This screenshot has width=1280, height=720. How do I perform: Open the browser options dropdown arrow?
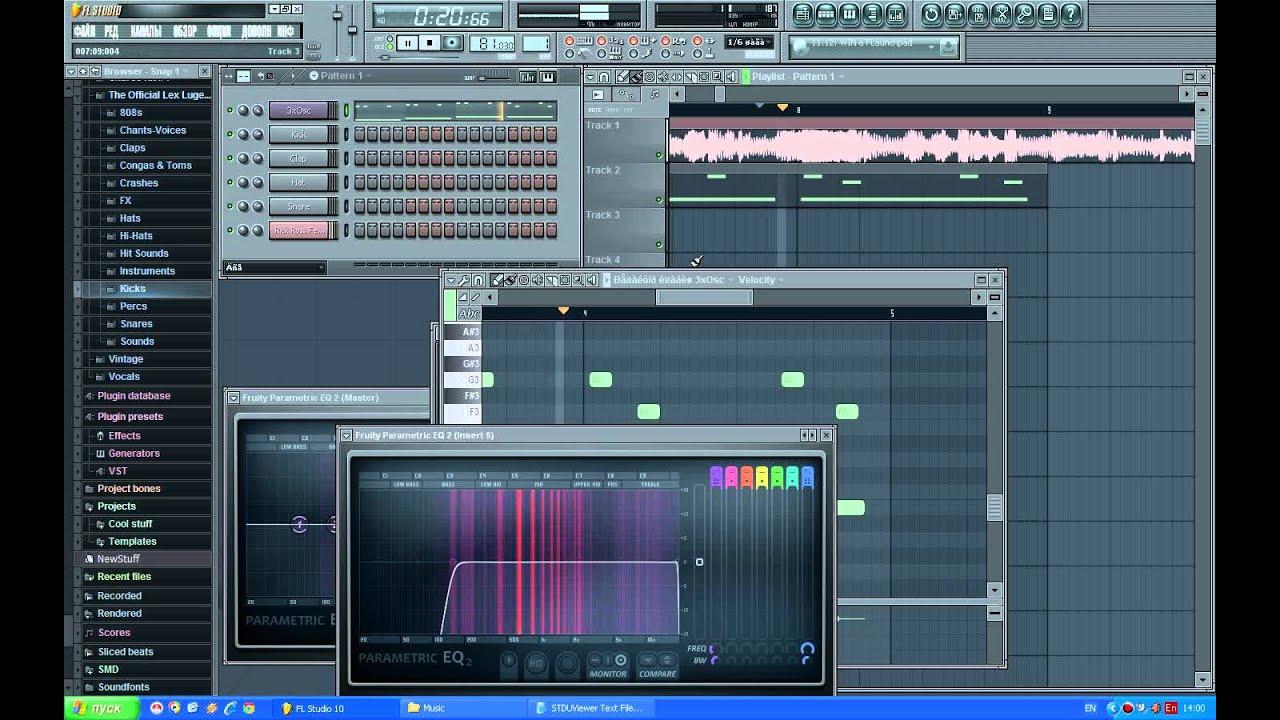tap(72, 72)
